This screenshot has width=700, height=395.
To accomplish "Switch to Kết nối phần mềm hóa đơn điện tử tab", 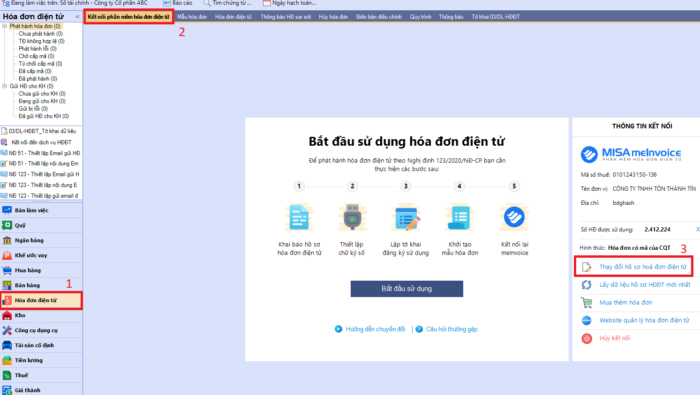I will [x=129, y=17].
